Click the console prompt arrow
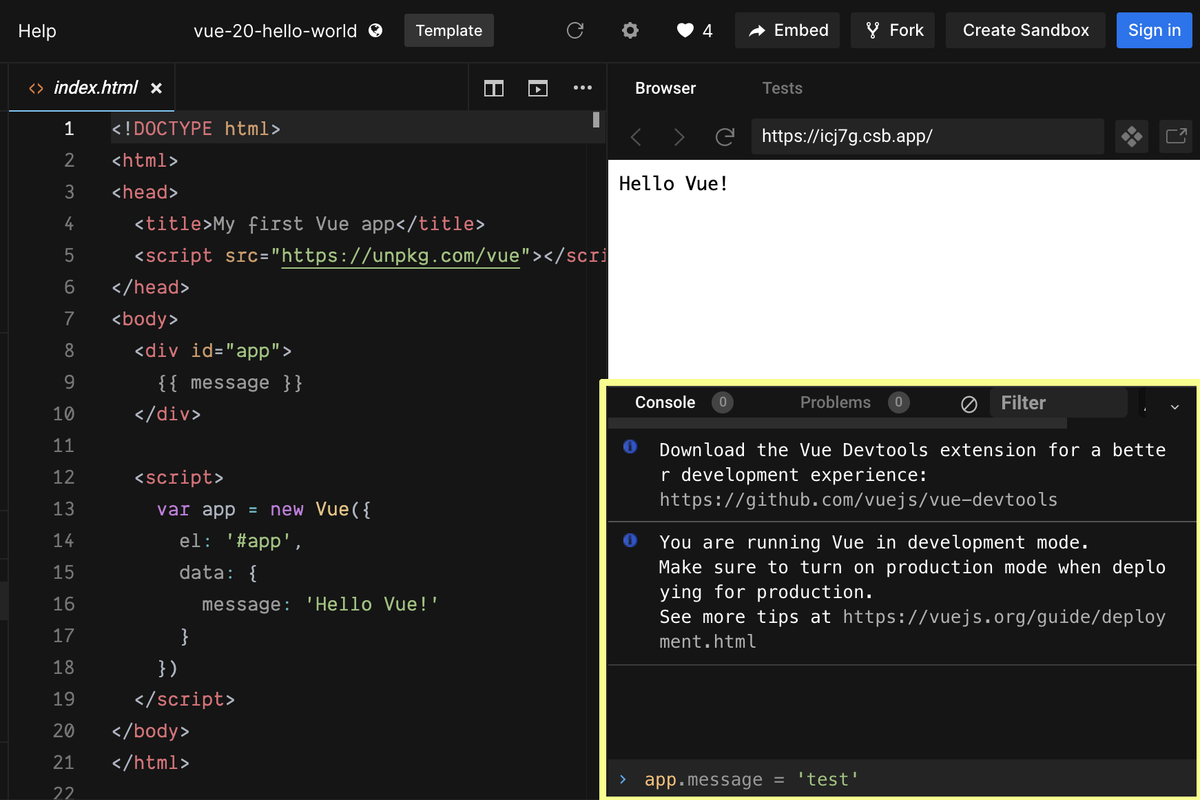1200x800 pixels. click(622, 779)
